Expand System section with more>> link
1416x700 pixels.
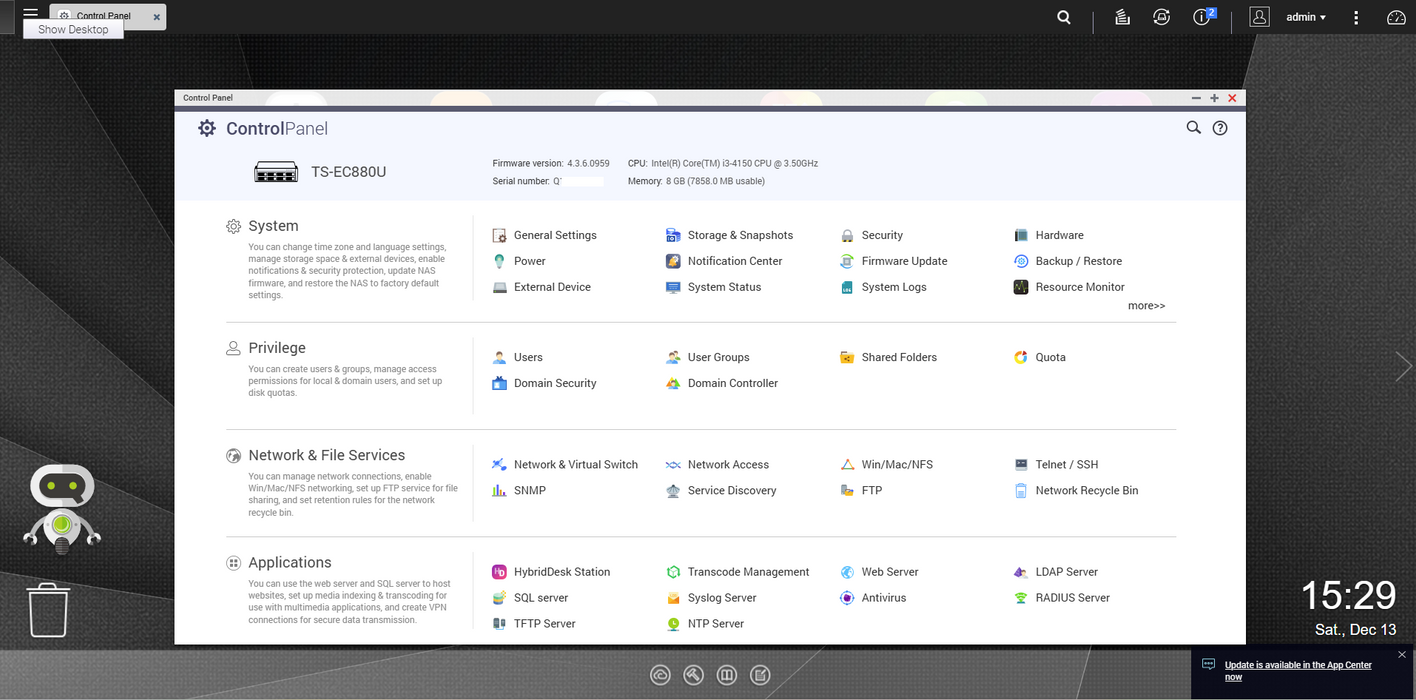1146,306
